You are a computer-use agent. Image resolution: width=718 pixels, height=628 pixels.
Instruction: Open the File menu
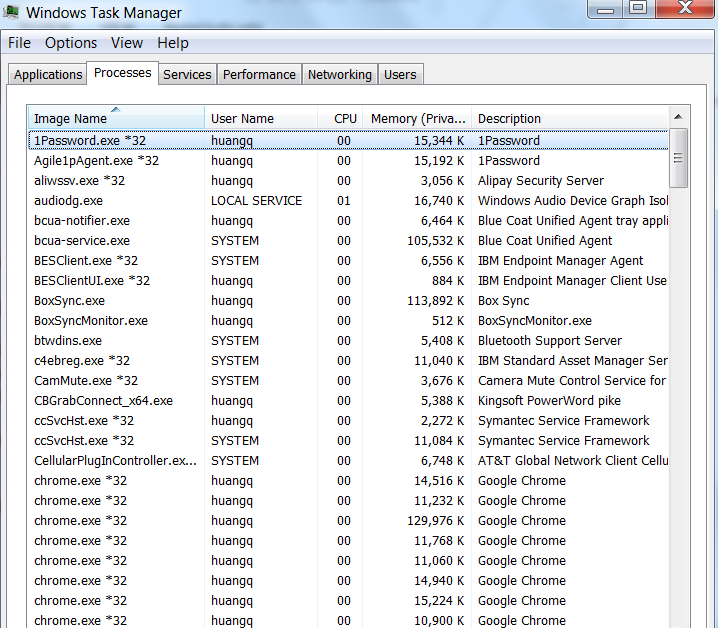19,43
